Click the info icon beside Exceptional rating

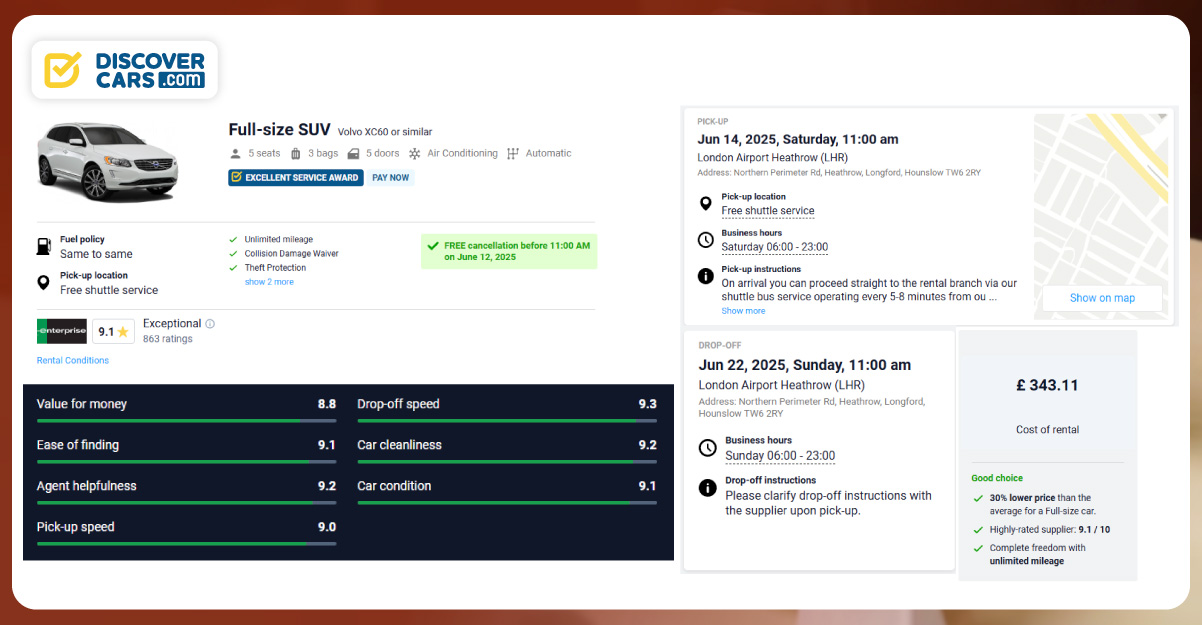[210, 324]
